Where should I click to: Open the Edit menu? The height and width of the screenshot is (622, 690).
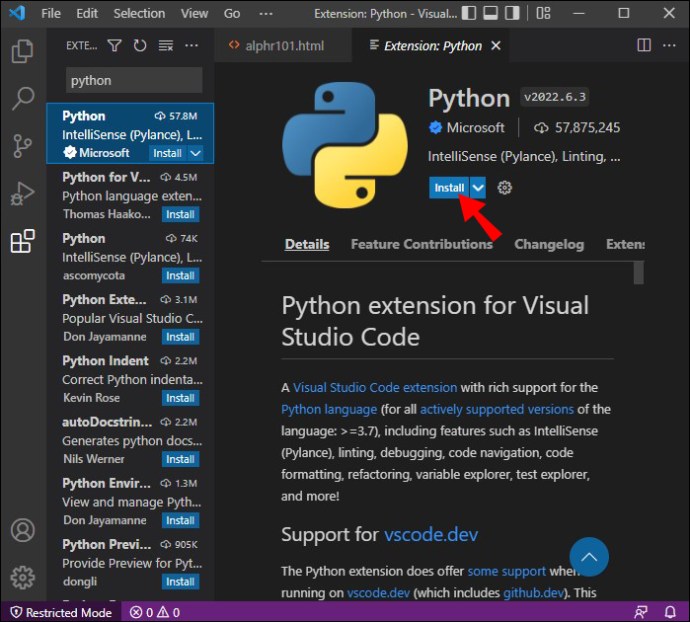[87, 14]
